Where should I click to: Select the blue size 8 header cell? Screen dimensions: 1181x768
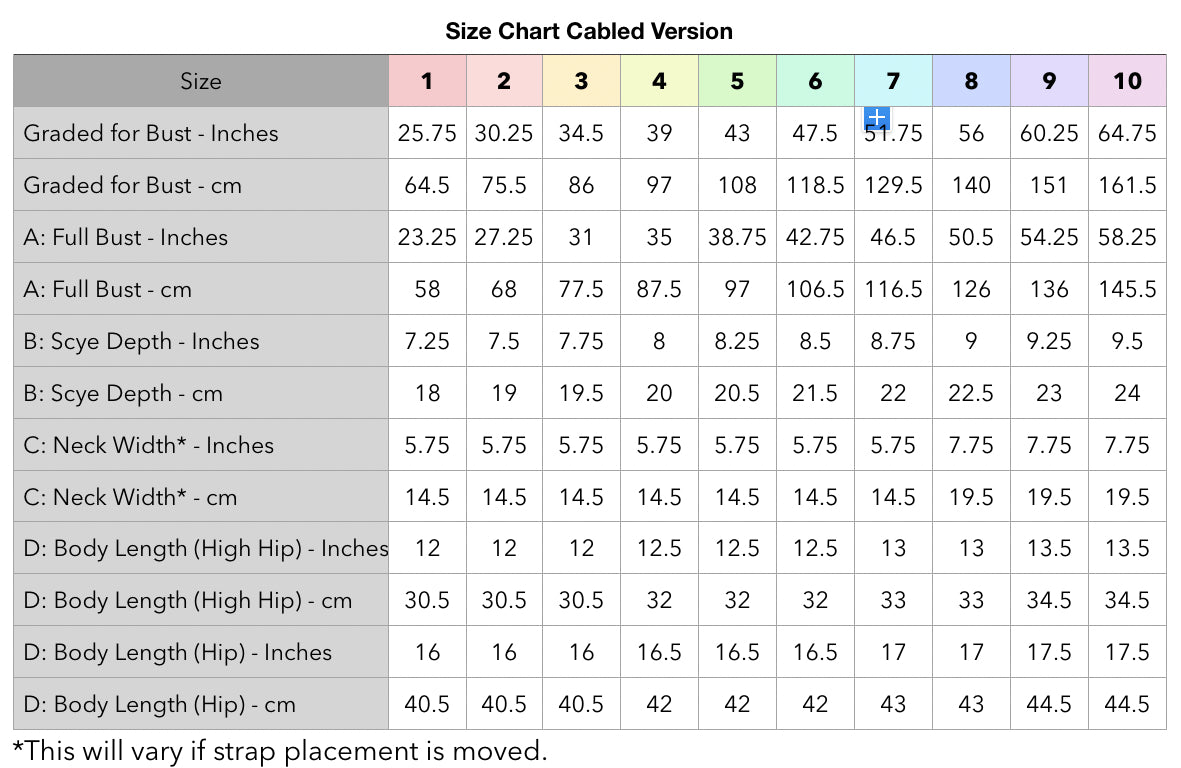[x=971, y=81]
